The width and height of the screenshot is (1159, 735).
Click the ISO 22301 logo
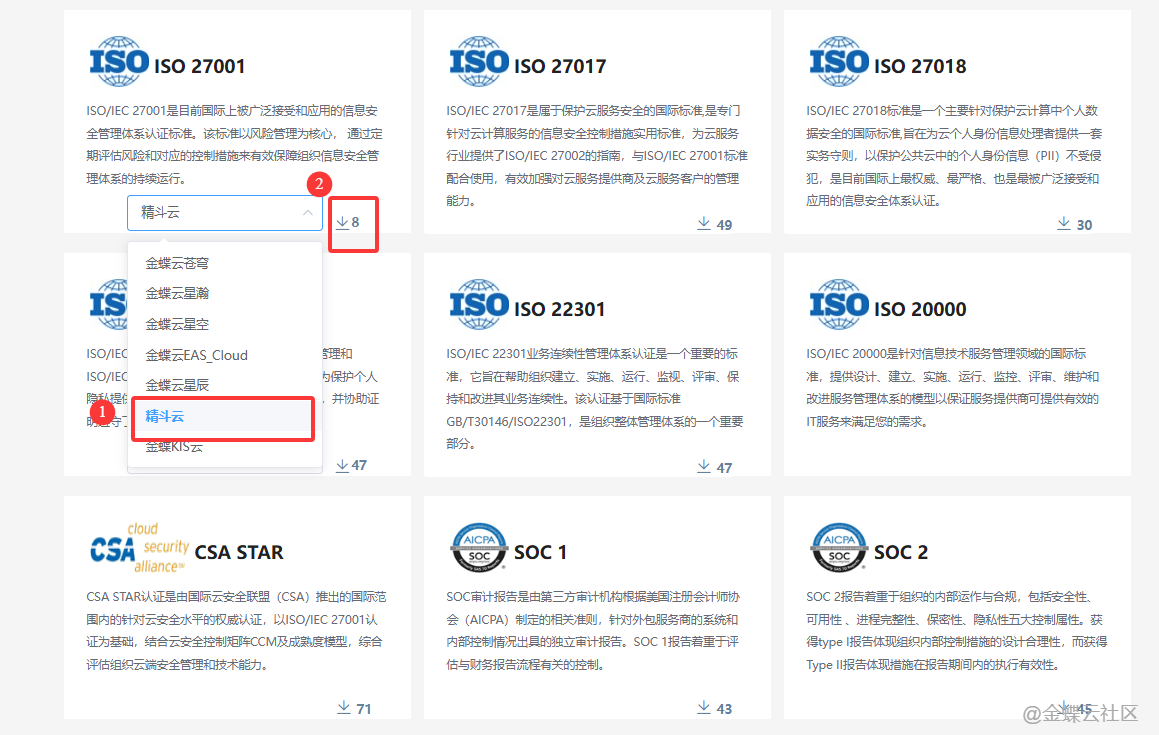point(479,305)
